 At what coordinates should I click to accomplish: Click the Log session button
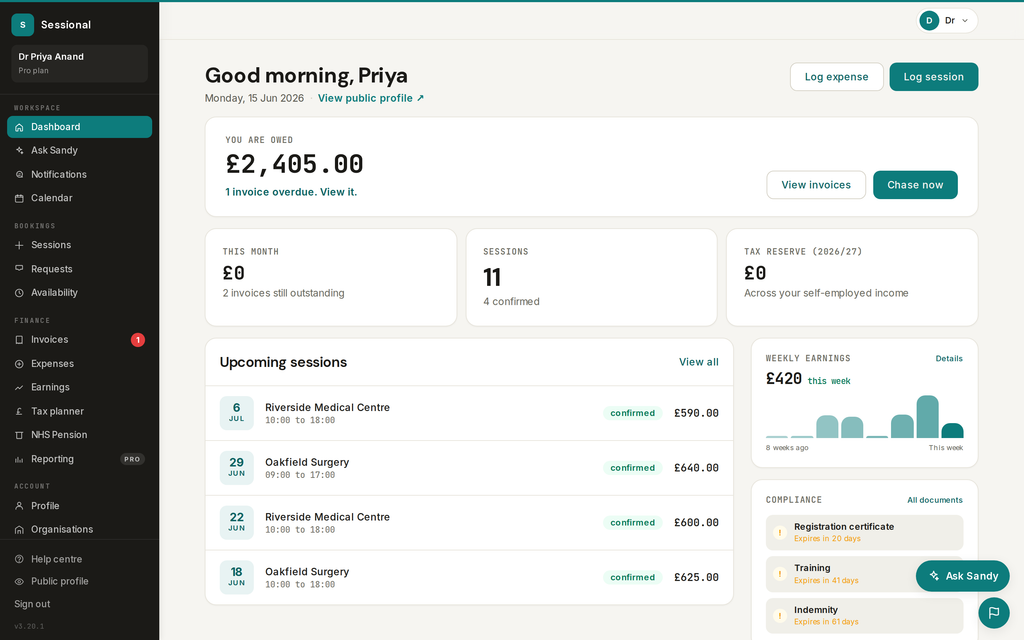coord(934,77)
